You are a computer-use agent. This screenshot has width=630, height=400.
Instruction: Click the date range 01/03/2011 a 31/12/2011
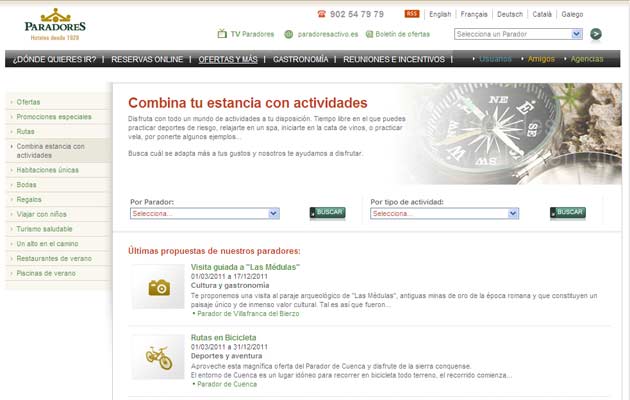tap(229, 347)
